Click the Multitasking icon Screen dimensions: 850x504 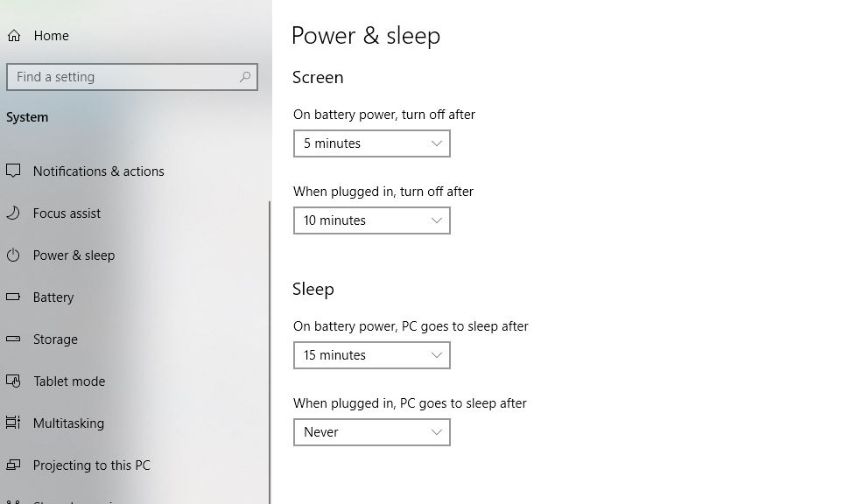(x=13, y=423)
